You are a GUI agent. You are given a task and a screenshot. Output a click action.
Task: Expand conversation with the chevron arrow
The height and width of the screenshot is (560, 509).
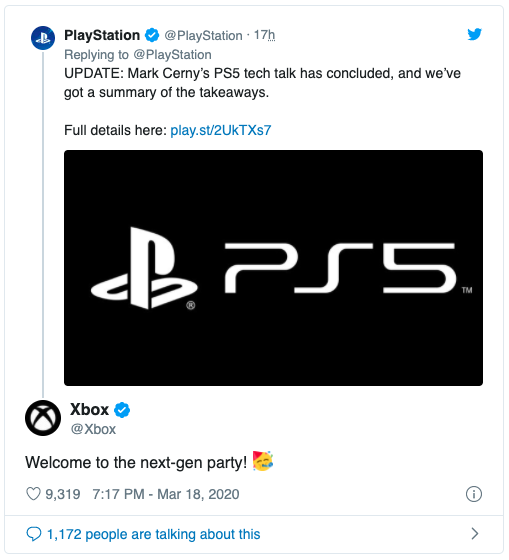(475, 534)
